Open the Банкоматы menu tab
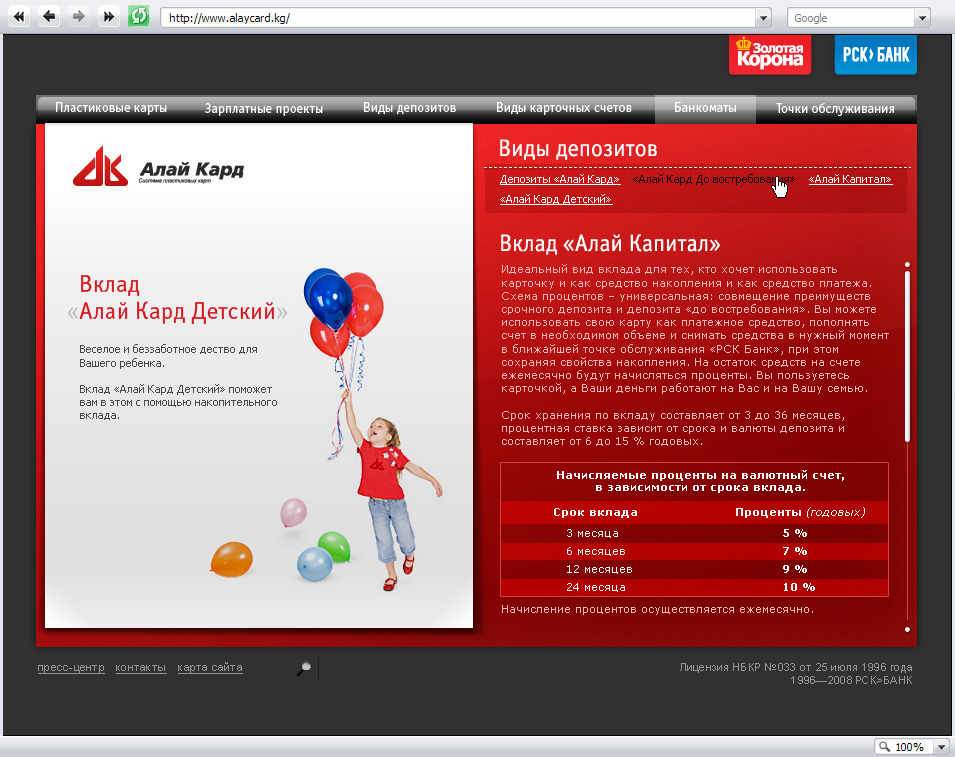Viewport: 955px width, 757px height. 705,108
